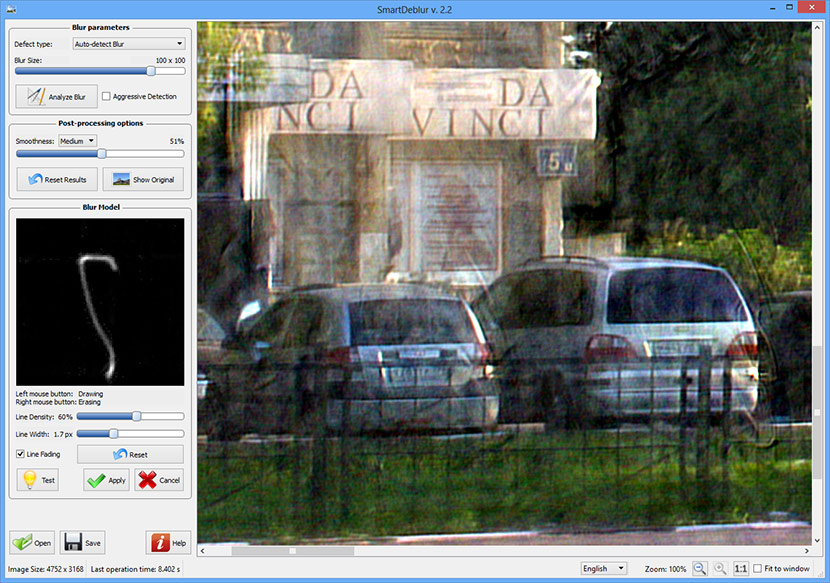Click the Image Size status text
Viewport: 830px width, 583px height.
pyautogui.click(x=46, y=569)
